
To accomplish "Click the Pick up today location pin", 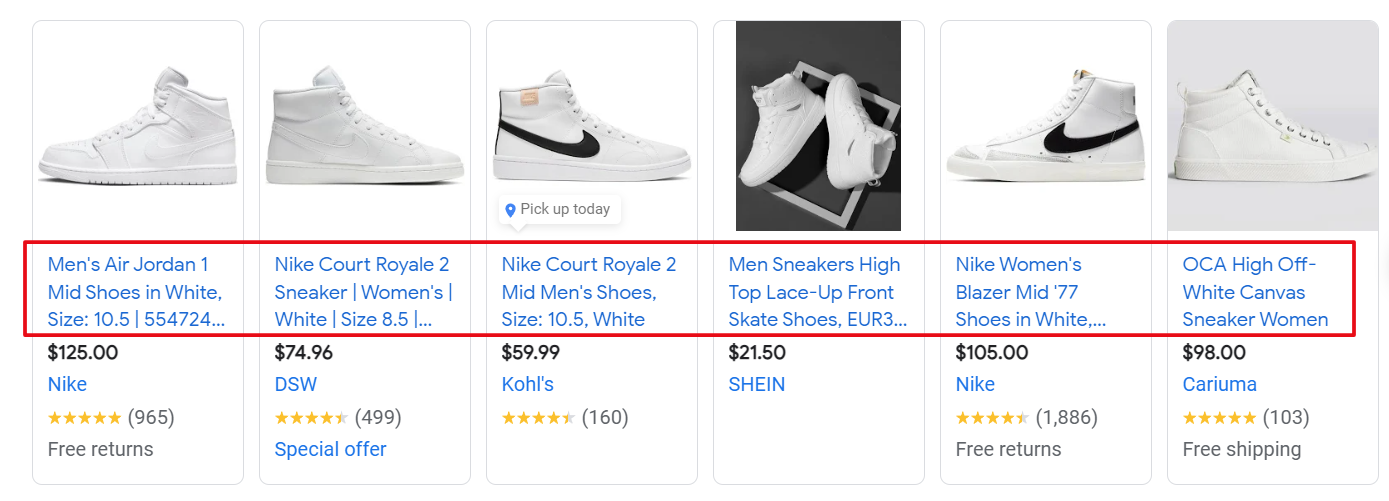I will coord(511,210).
